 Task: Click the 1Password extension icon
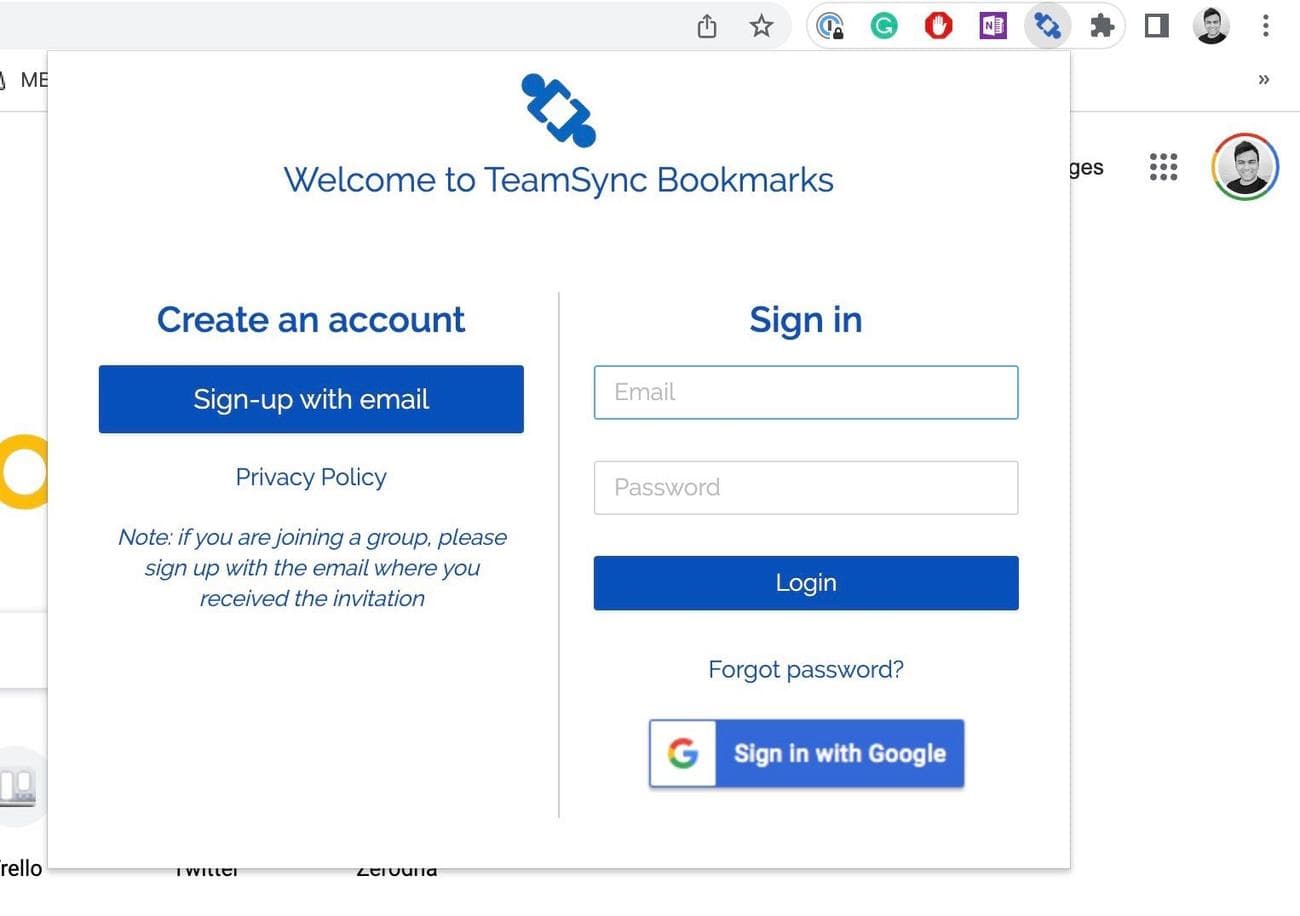[x=830, y=26]
